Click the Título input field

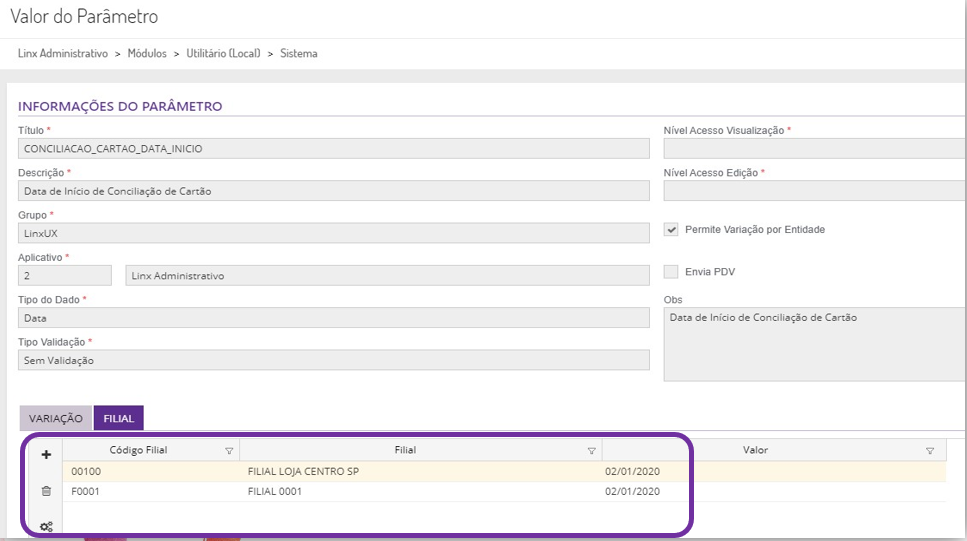click(334, 149)
